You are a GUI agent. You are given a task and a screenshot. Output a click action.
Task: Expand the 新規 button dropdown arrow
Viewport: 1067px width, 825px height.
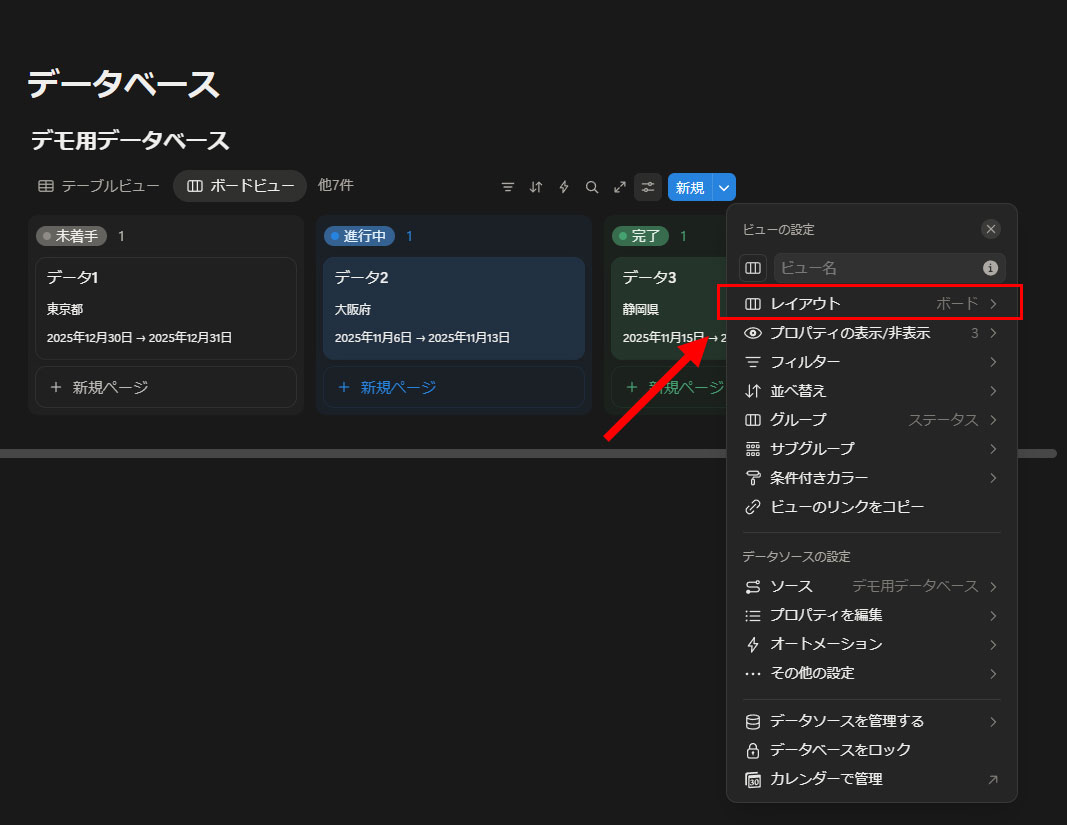click(726, 187)
